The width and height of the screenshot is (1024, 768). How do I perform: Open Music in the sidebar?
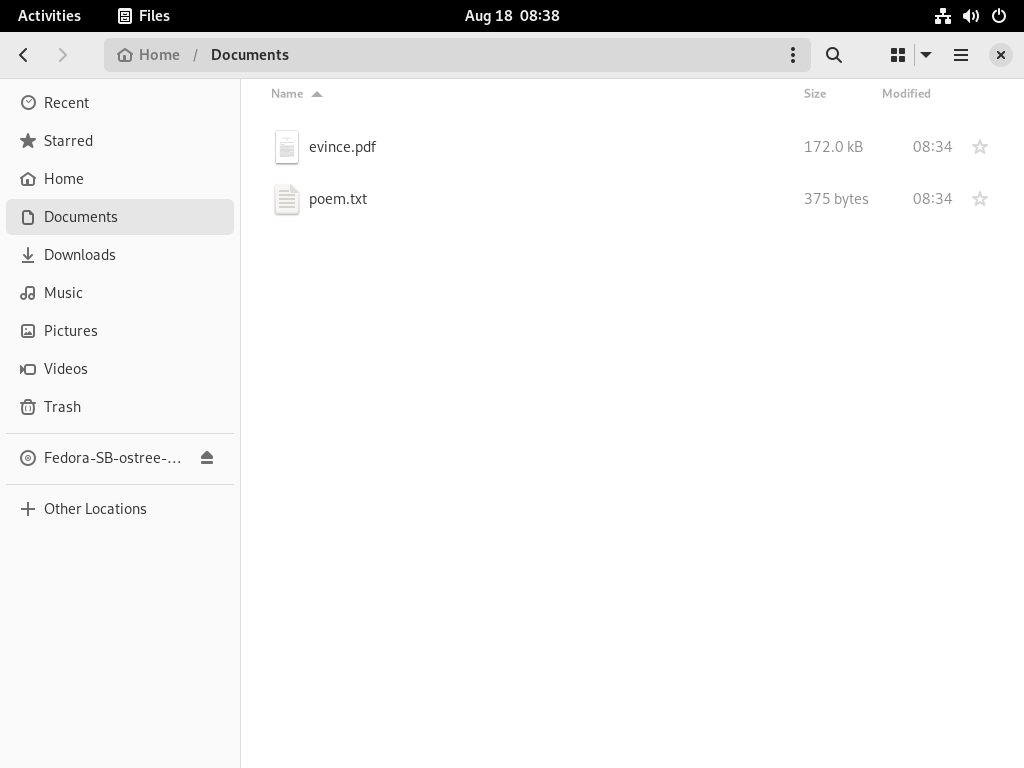point(120,293)
